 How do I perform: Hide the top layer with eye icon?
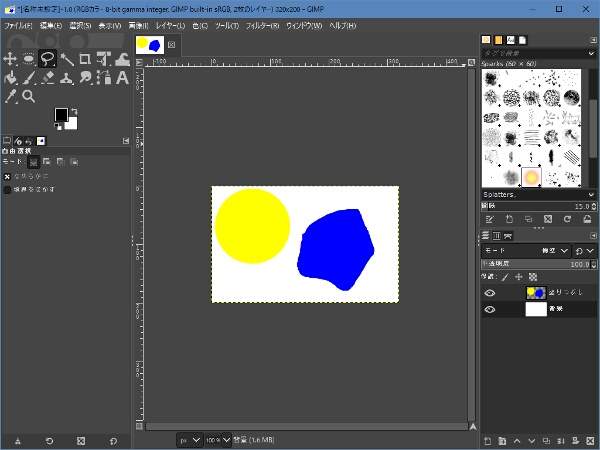[490, 293]
